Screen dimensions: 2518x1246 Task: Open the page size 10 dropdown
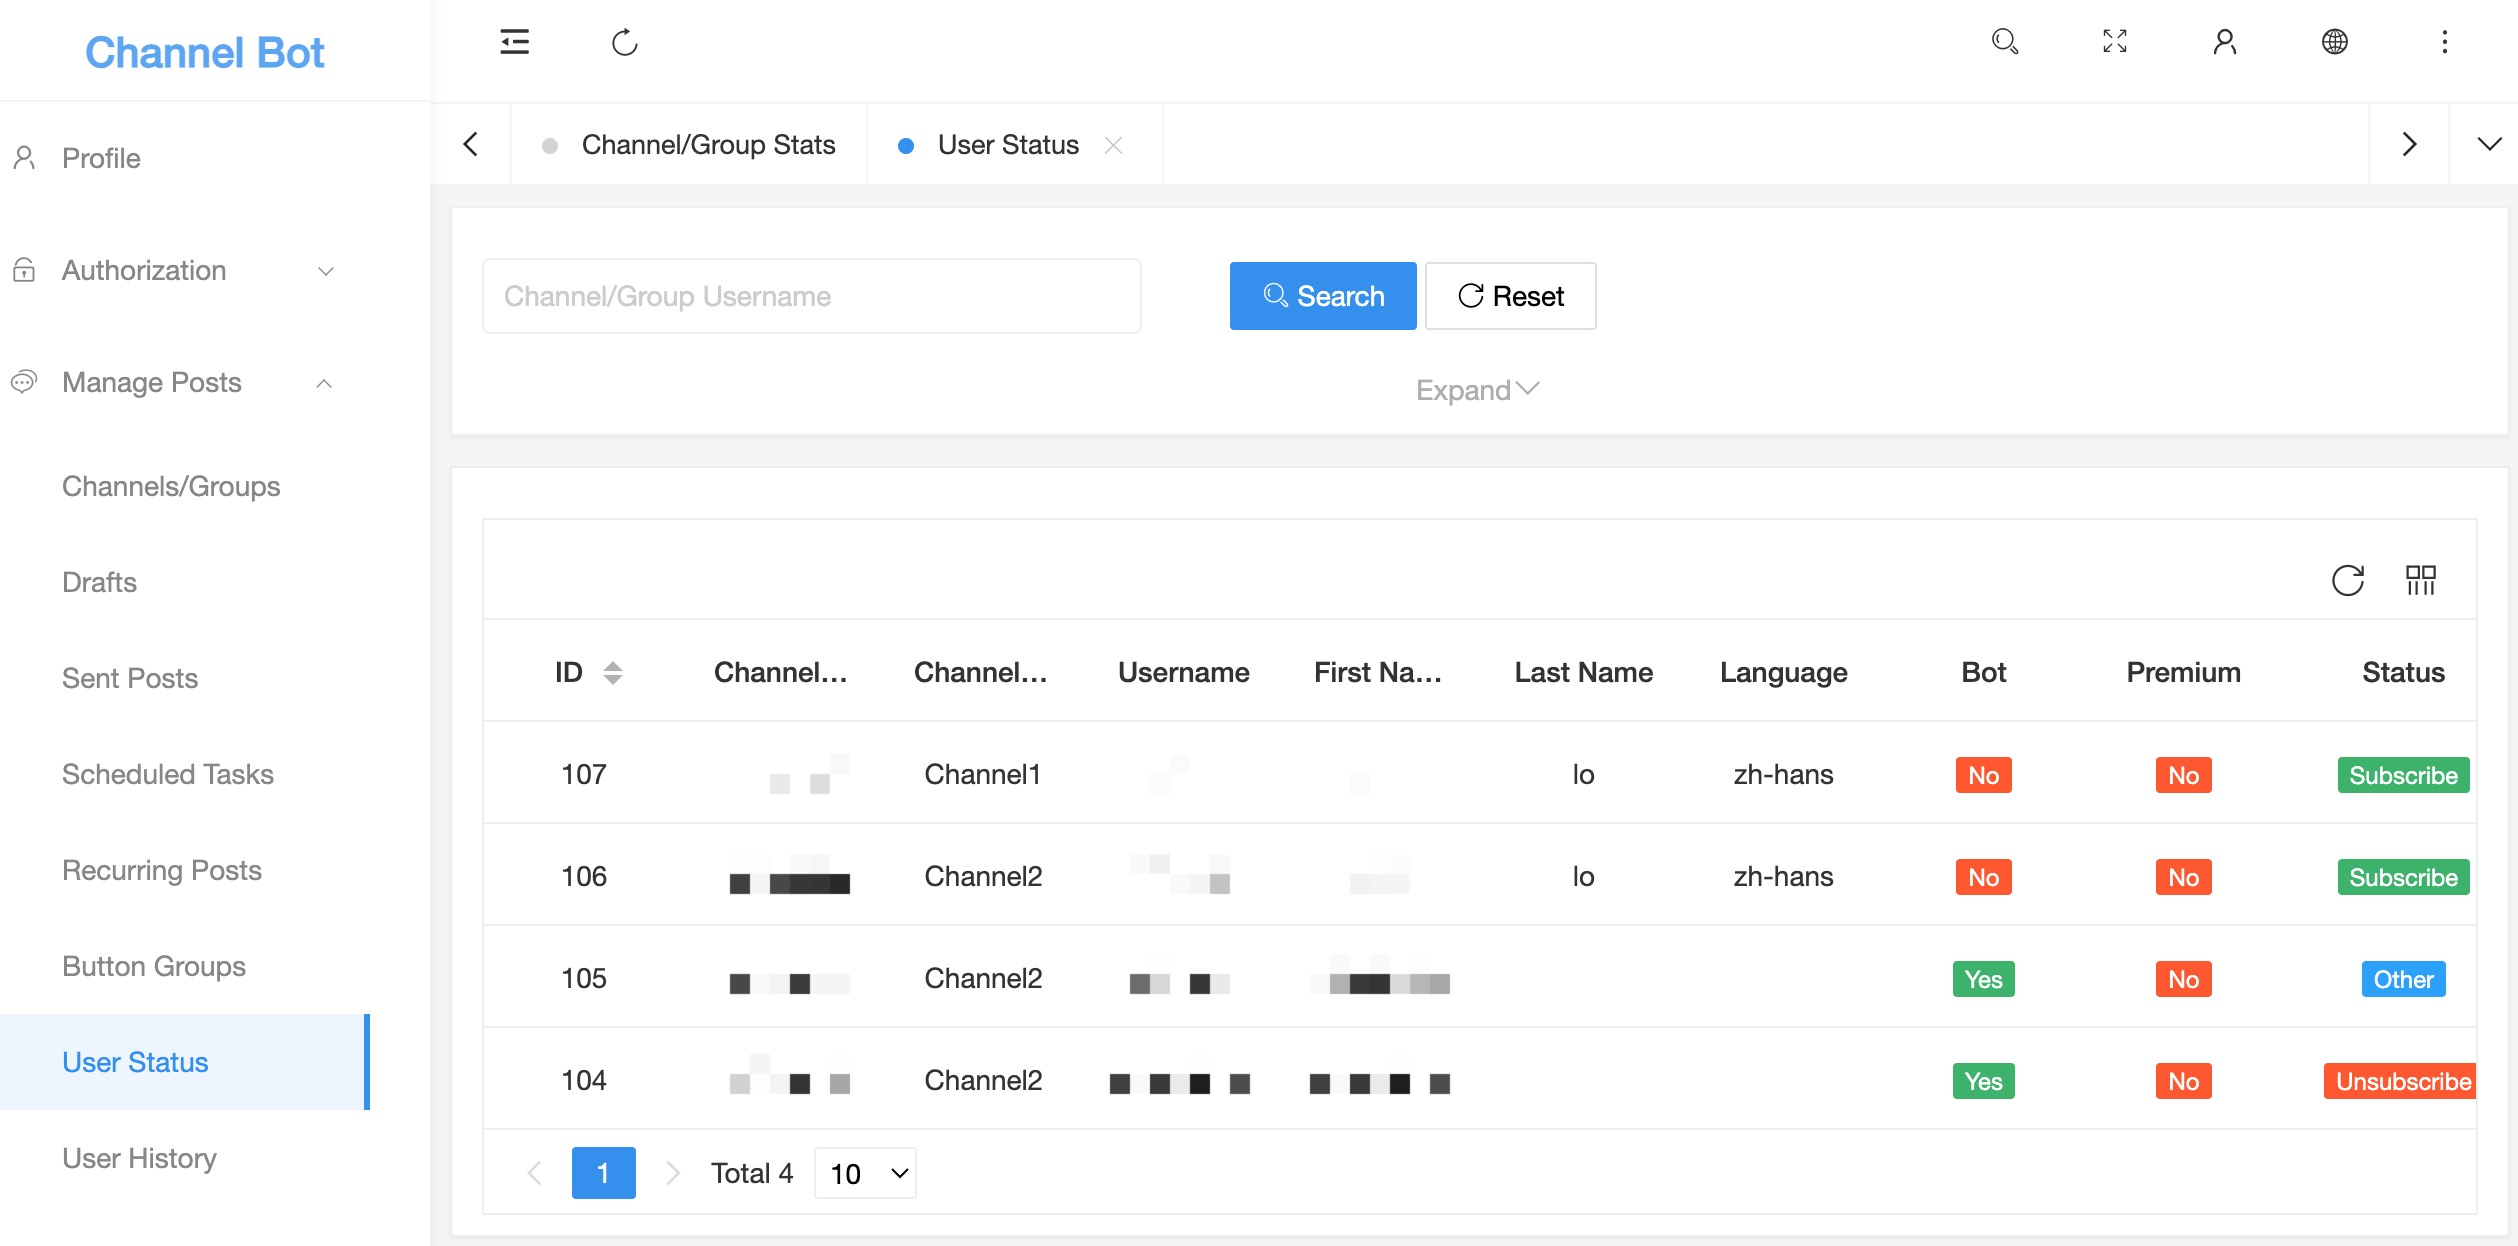pos(865,1173)
